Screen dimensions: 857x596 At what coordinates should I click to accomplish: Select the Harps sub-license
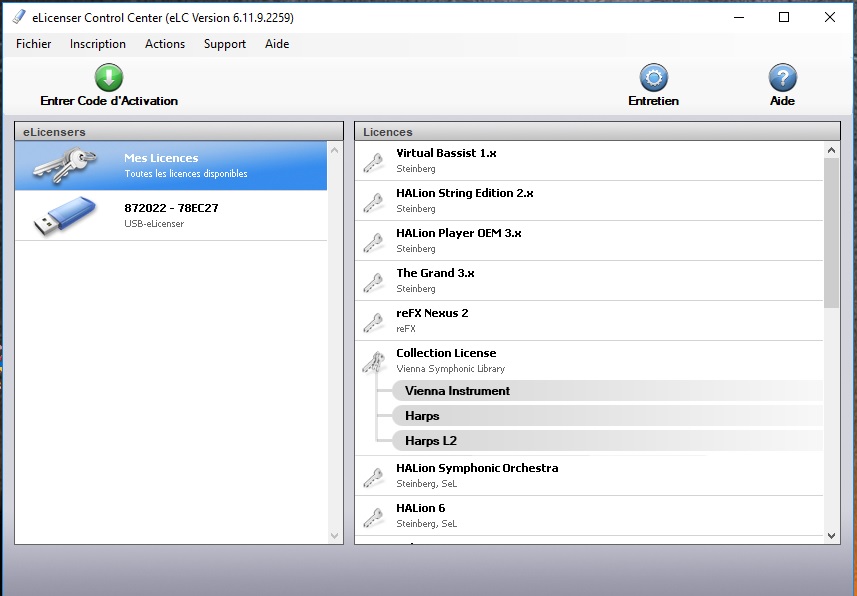coord(607,416)
